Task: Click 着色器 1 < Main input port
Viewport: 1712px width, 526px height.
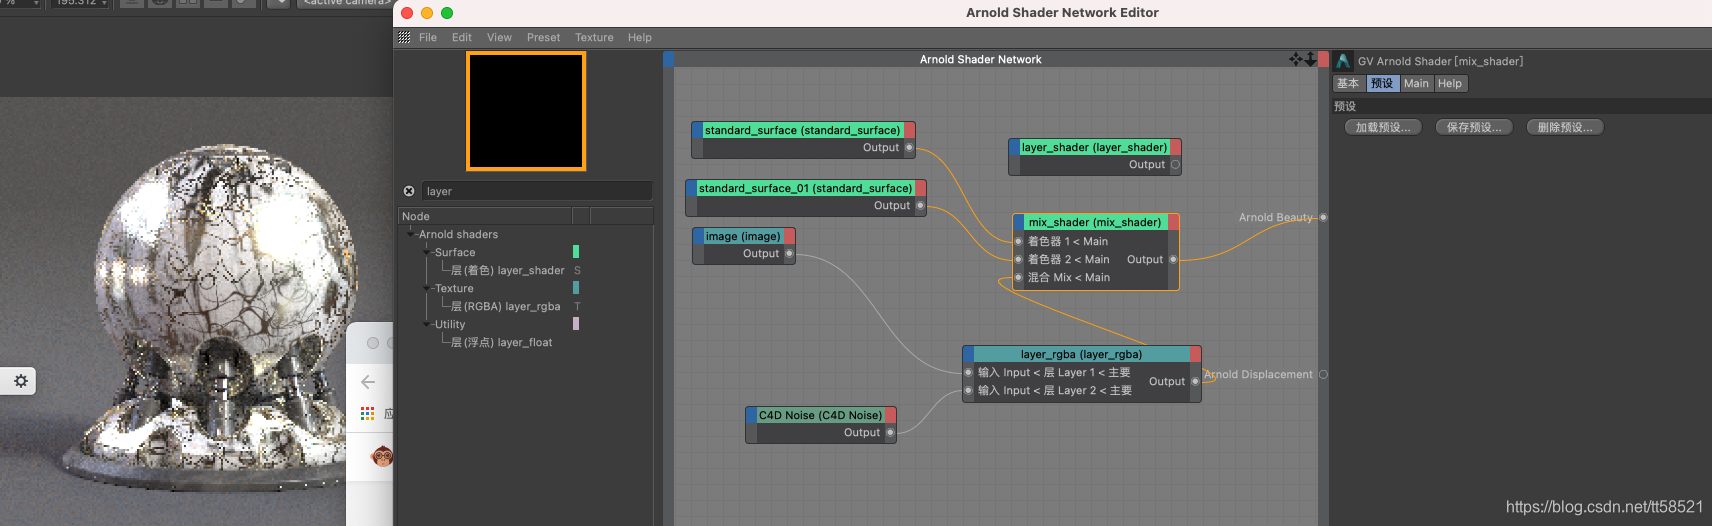Action: coord(1018,241)
